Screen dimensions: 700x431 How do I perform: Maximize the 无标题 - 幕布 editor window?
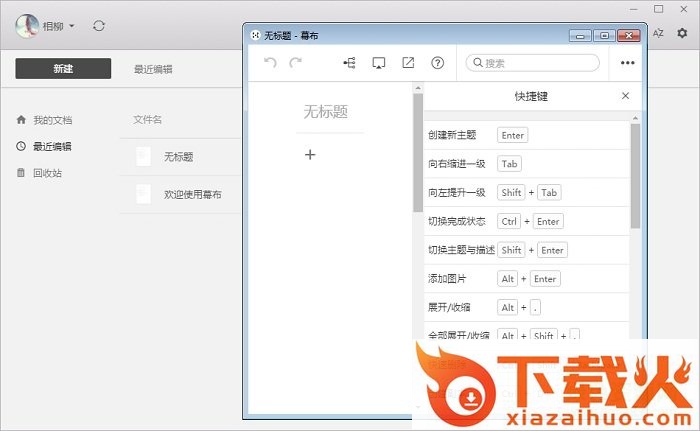coord(604,36)
